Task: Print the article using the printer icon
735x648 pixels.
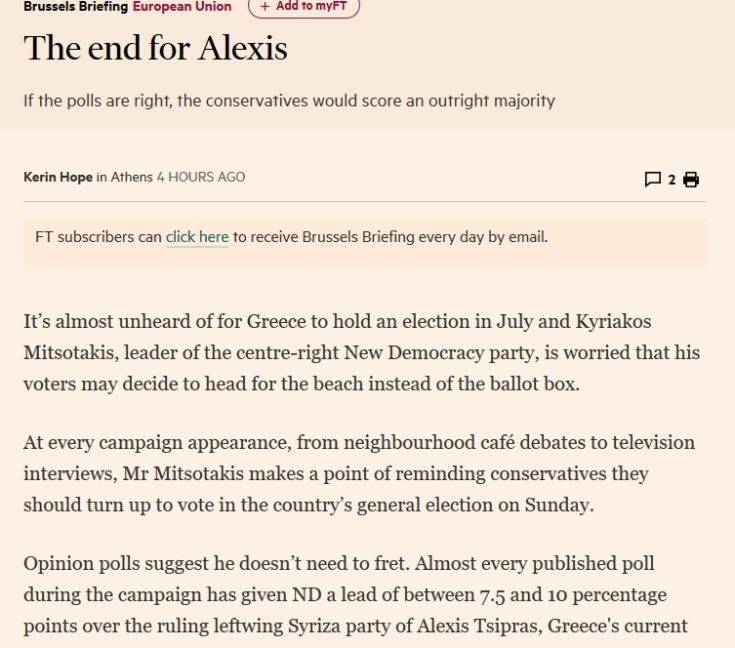Action: click(691, 179)
